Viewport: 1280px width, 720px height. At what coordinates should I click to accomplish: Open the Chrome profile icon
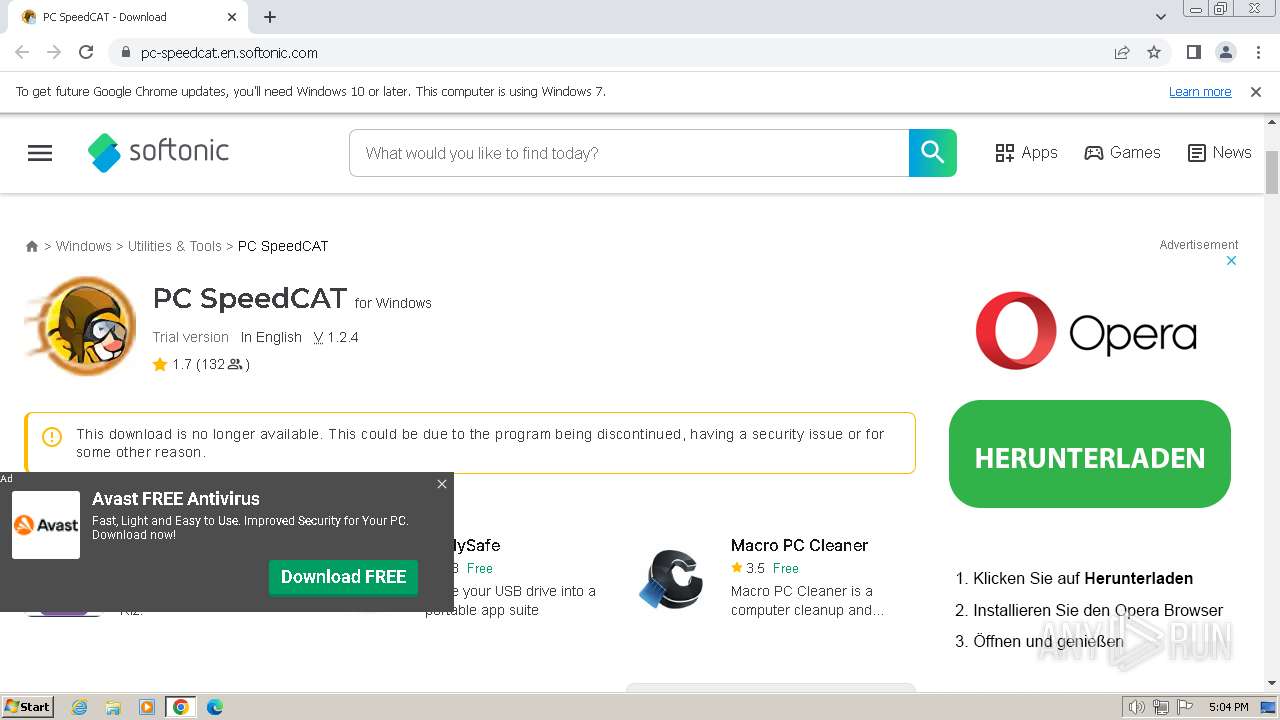[x=1225, y=52]
